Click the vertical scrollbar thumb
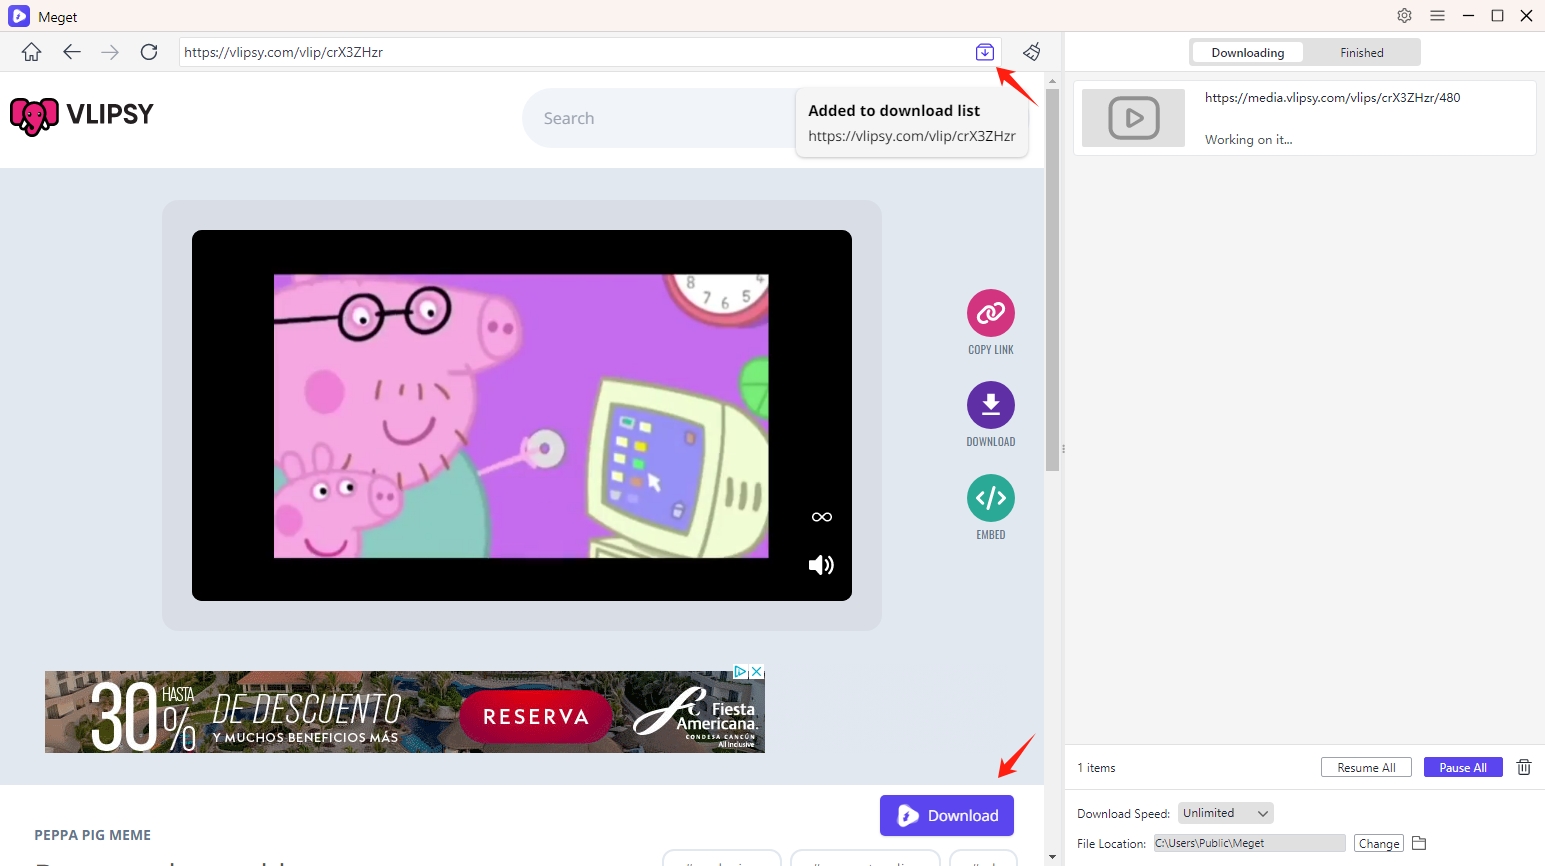 (x=1052, y=280)
